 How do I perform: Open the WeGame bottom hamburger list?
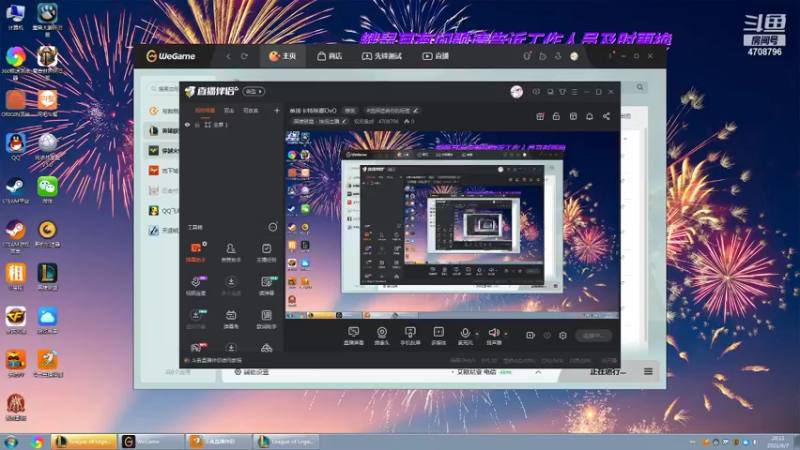tap(648, 371)
